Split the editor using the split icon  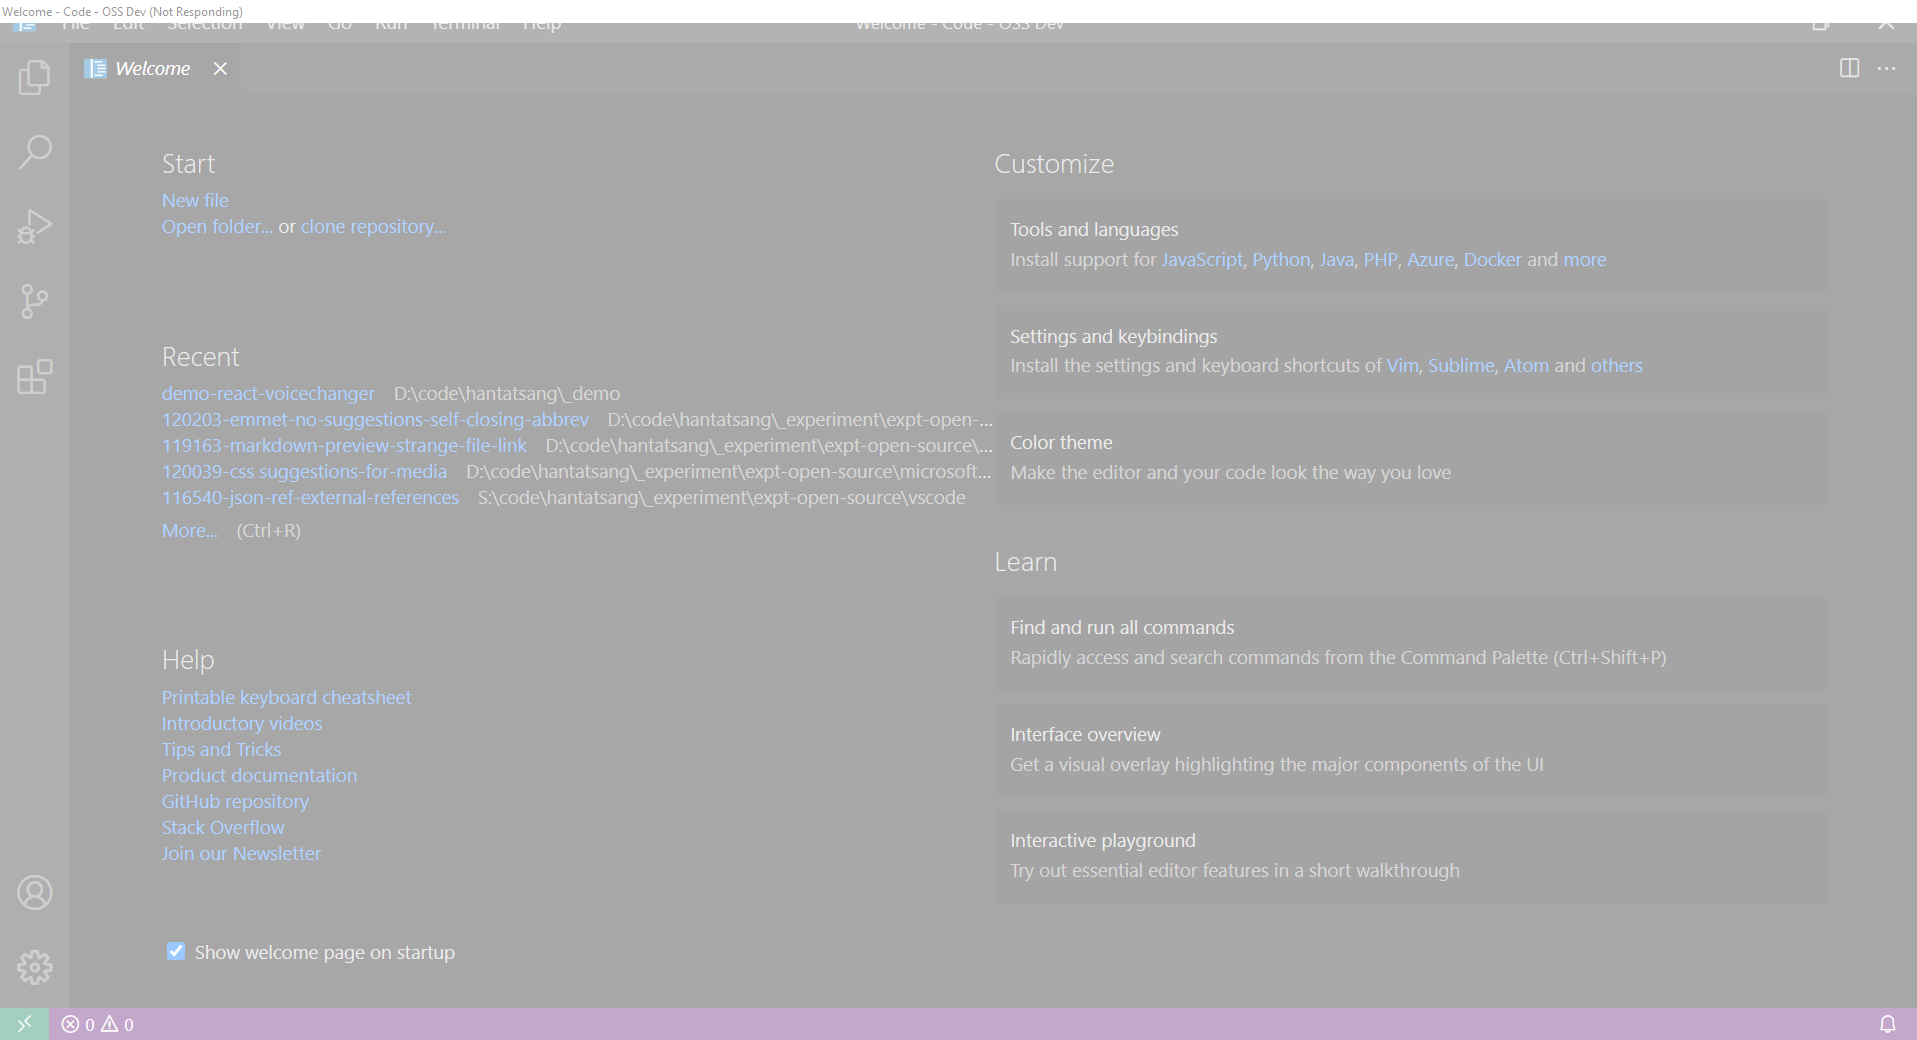[1849, 68]
